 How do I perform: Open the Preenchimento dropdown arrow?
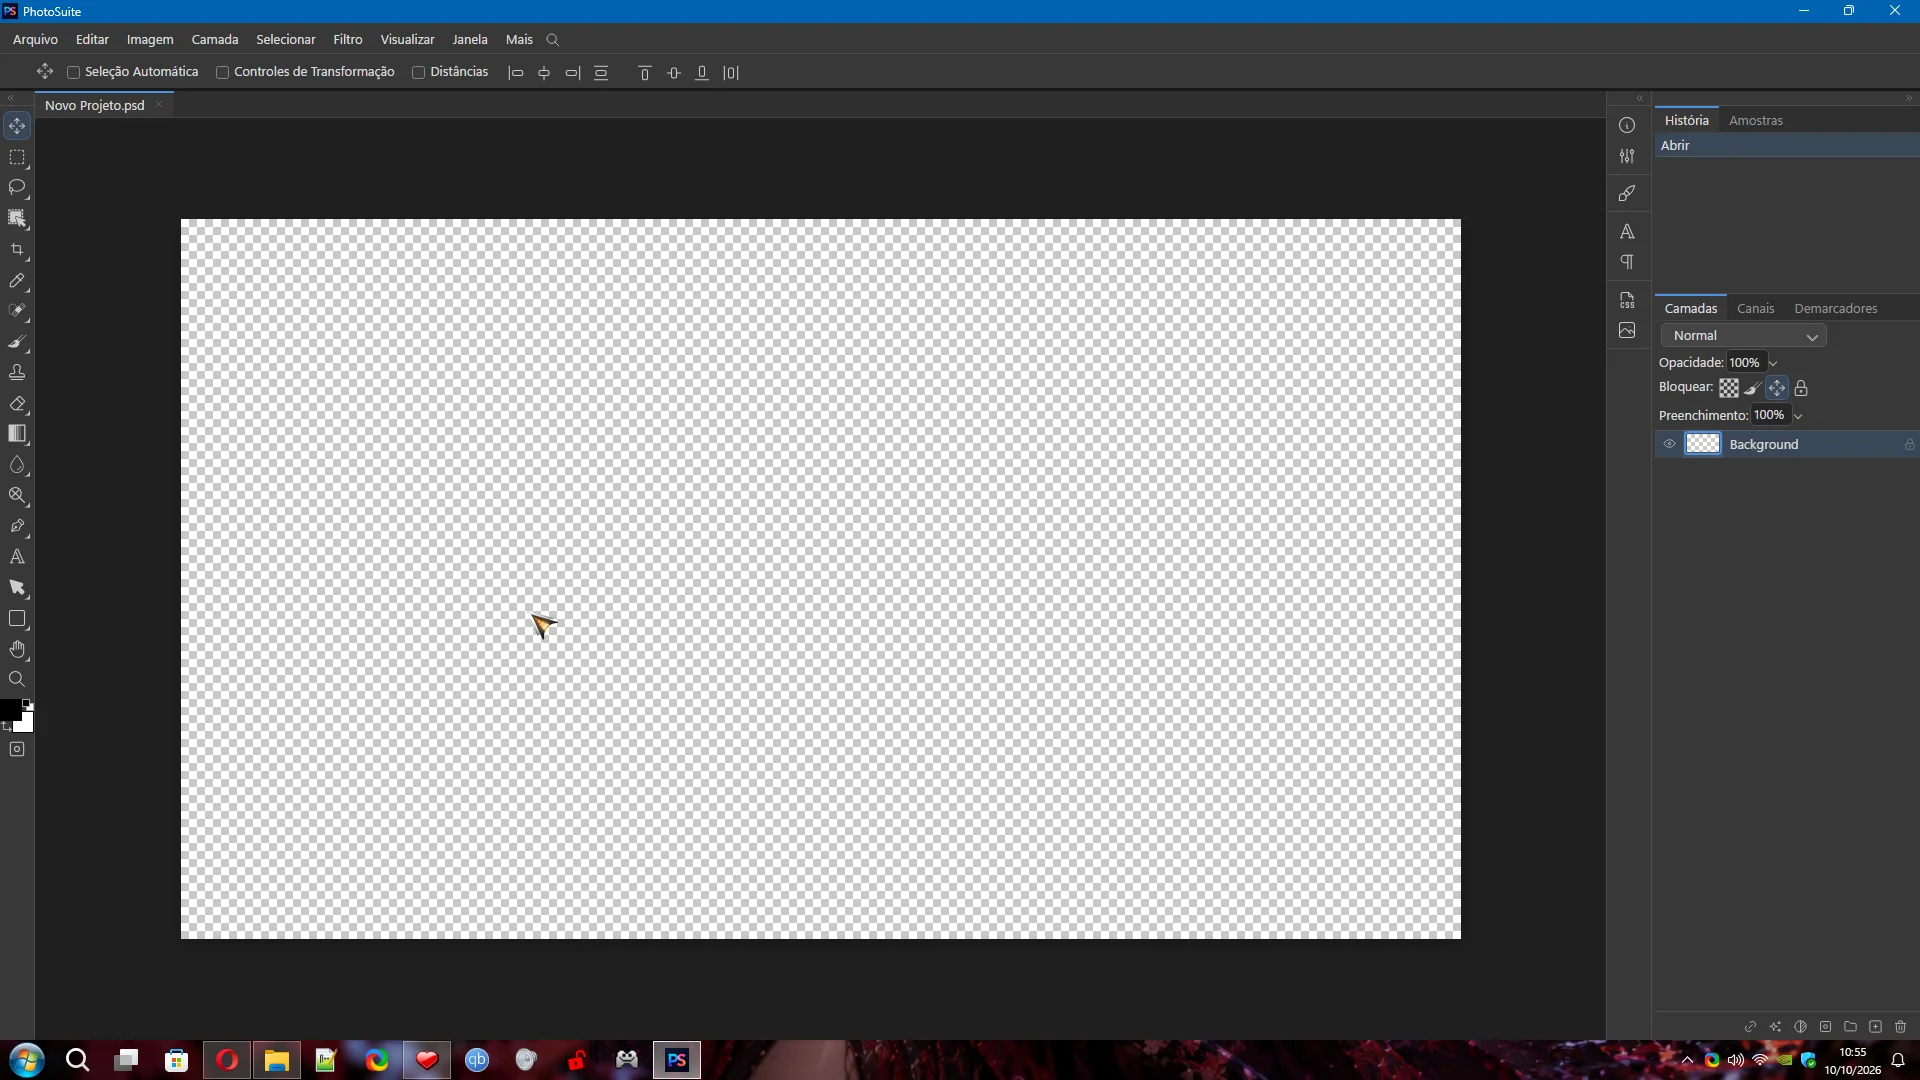click(x=1798, y=416)
